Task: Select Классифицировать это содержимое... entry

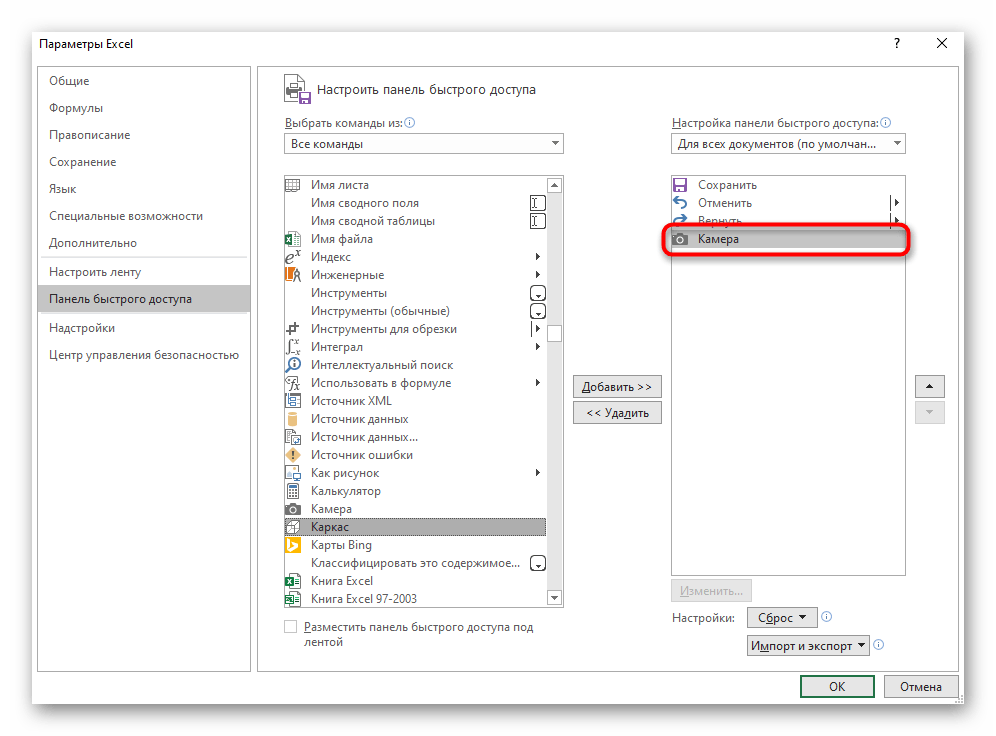Action: [415, 563]
